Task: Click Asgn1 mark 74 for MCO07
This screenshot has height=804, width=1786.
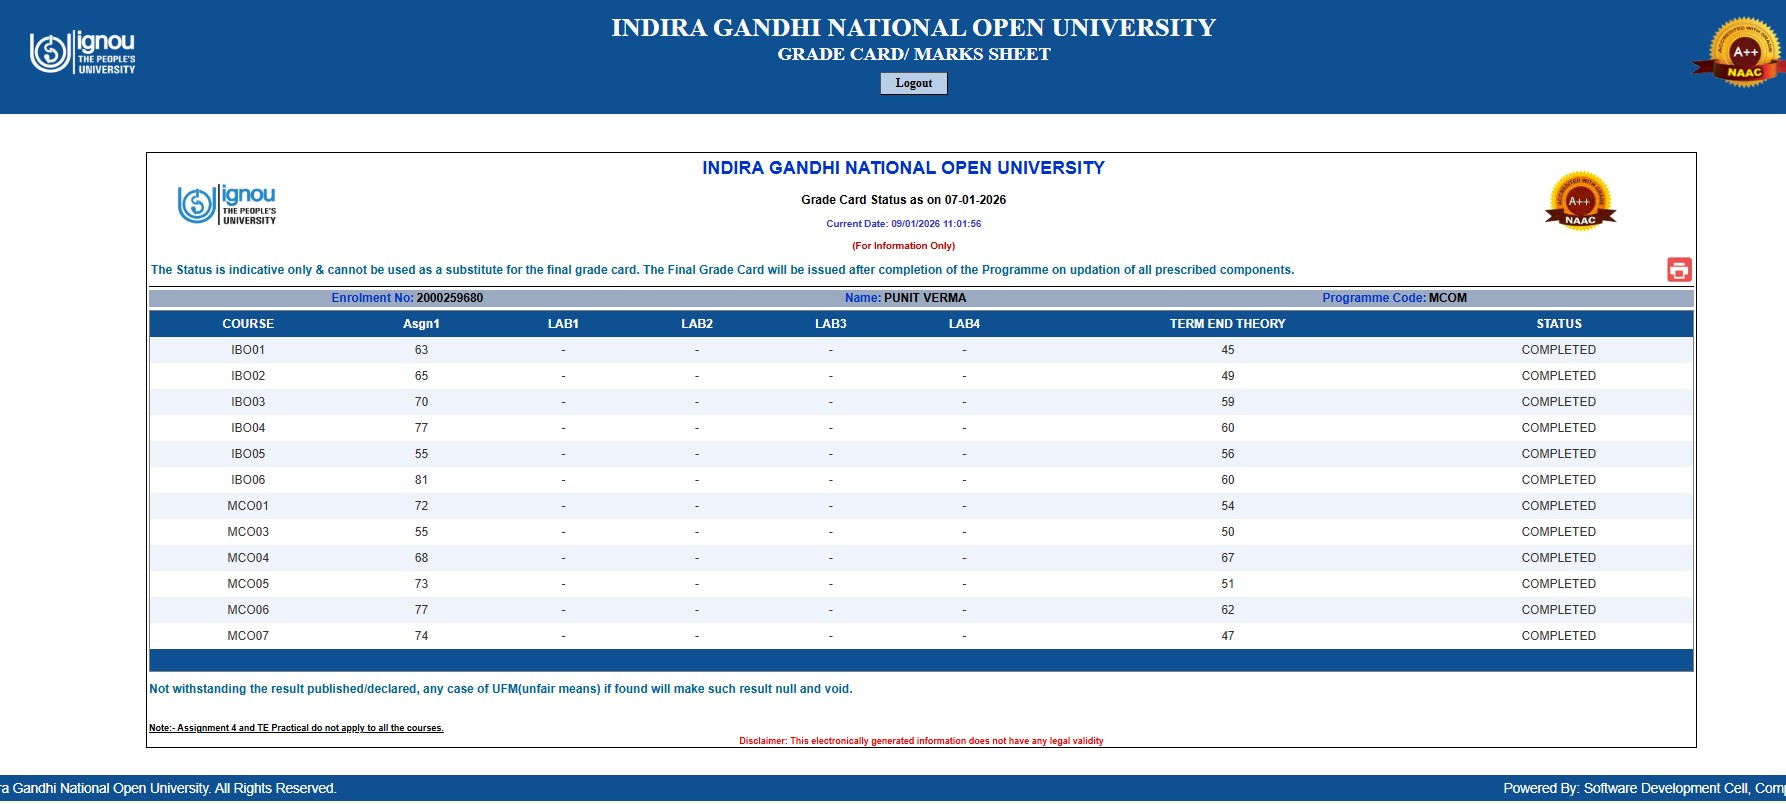Action: (x=421, y=636)
